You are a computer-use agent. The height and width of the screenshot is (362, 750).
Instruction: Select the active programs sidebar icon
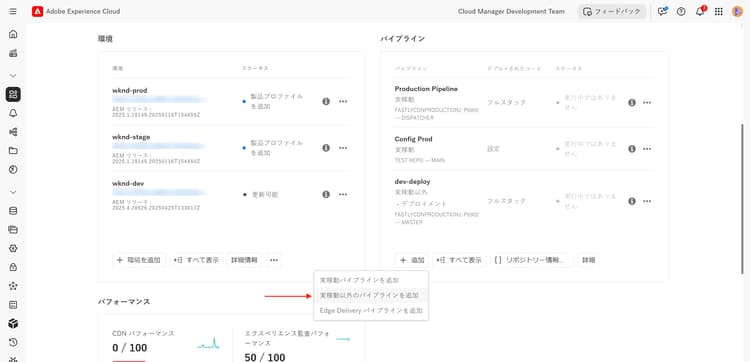[13, 94]
